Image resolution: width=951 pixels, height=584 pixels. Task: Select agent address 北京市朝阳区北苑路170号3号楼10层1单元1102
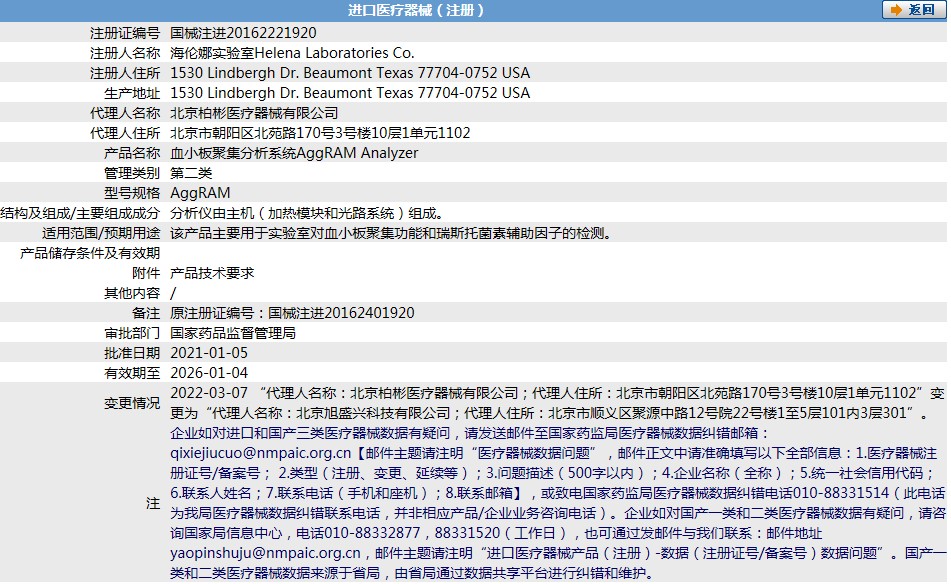point(320,133)
